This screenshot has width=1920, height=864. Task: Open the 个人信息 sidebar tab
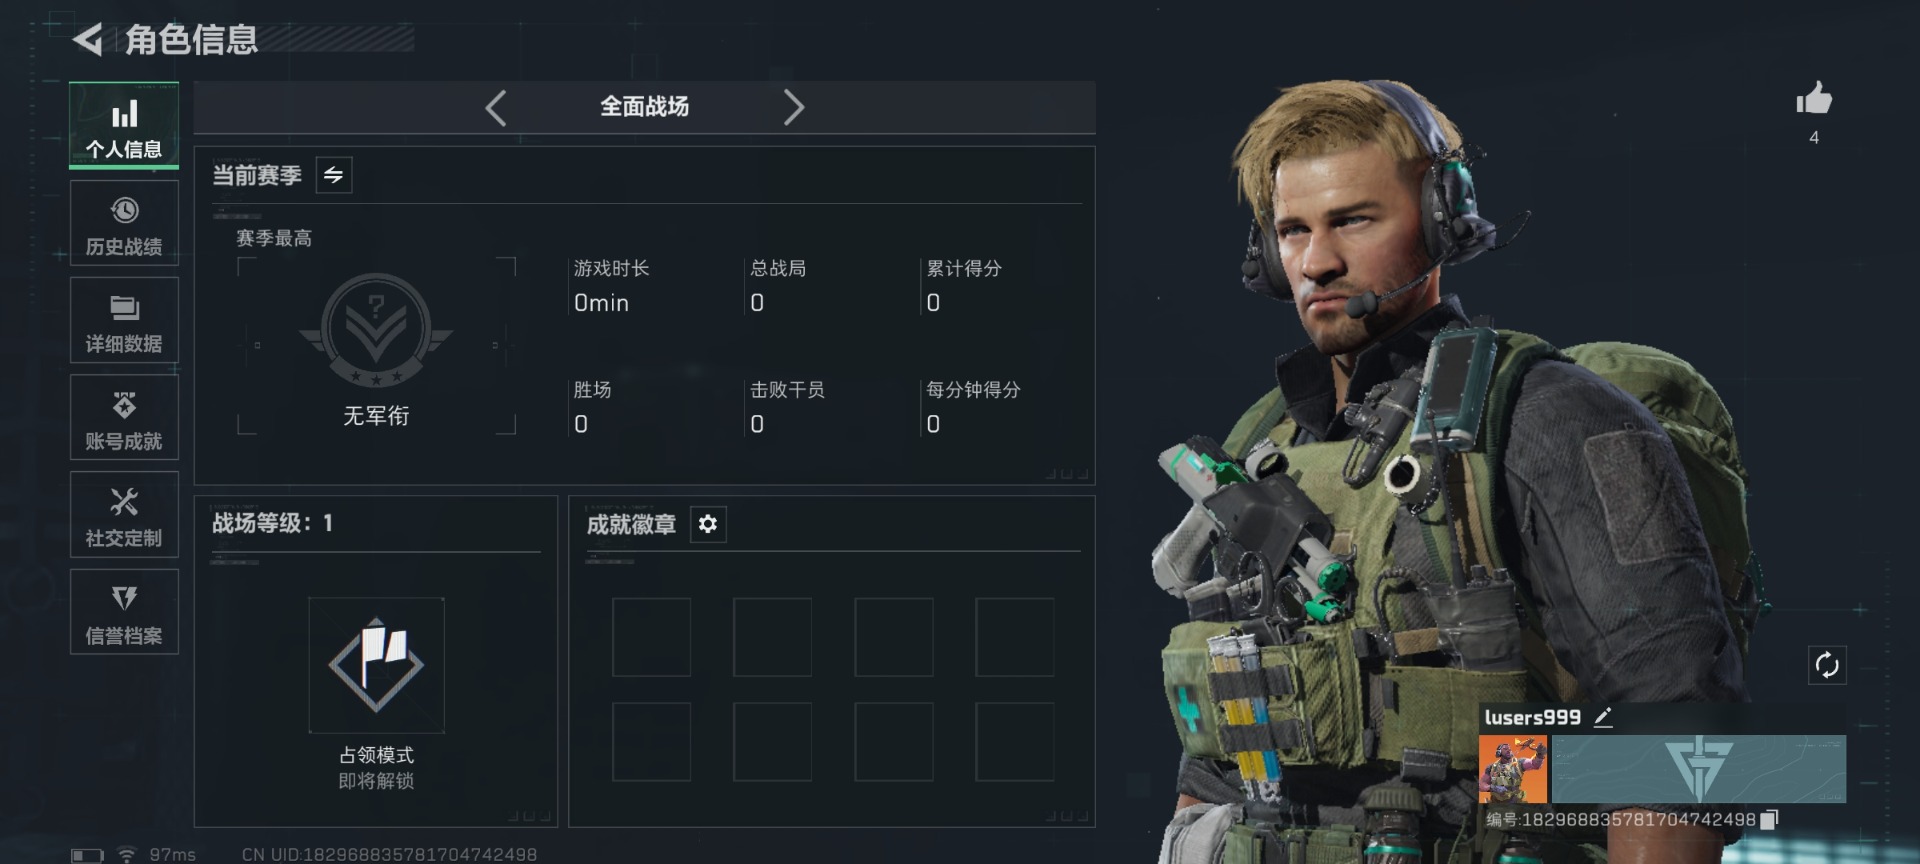(x=124, y=125)
